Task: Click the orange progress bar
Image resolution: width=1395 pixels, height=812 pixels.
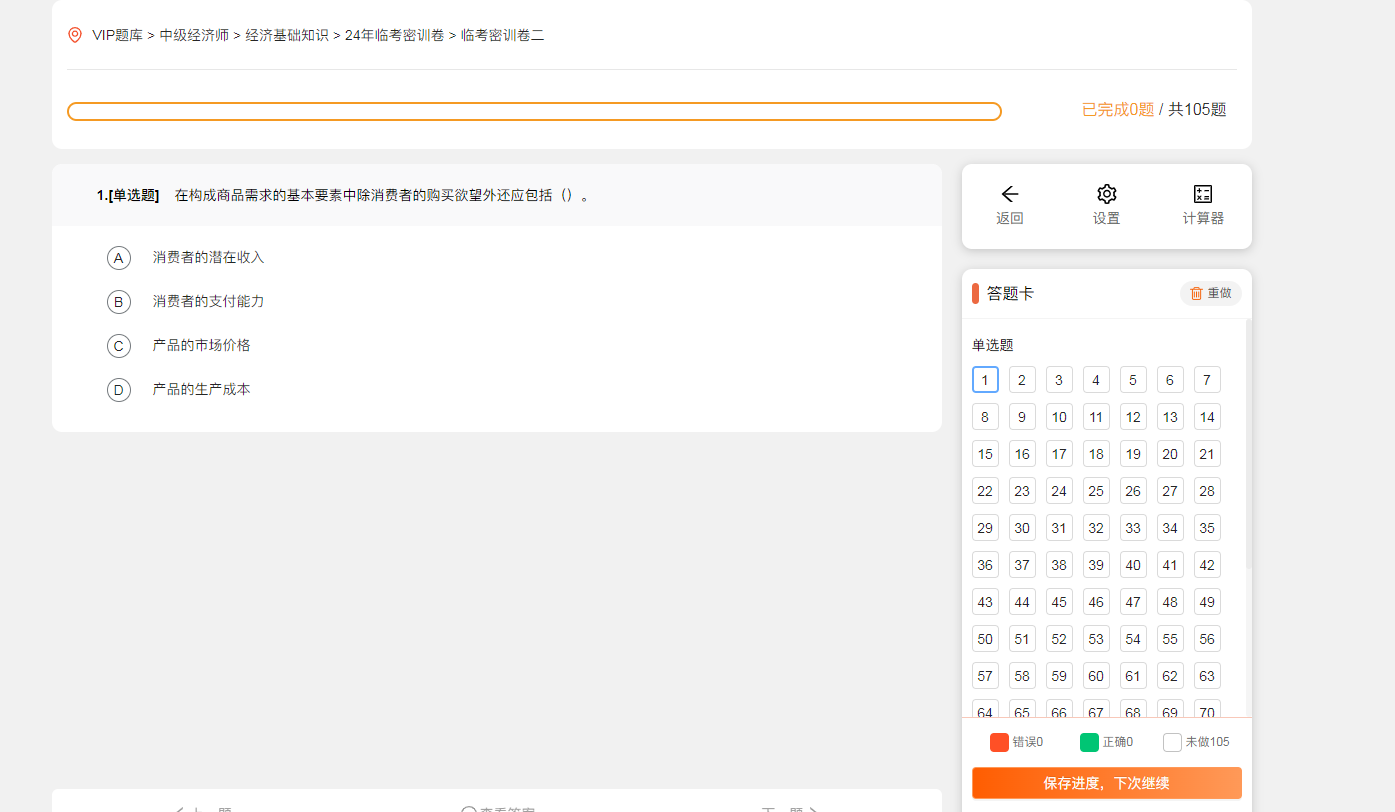Action: click(534, 111)
